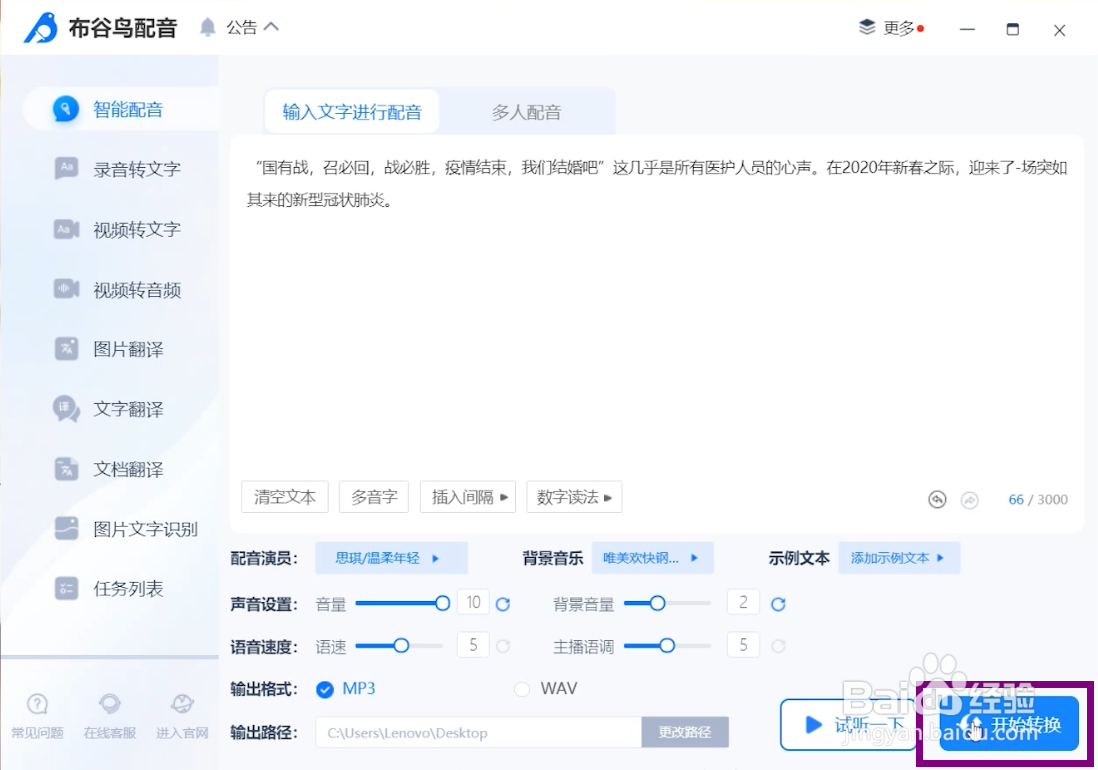The image size is (1098, 770).
Task: Open 图片文字识别 in the sidebar
Action: (145, 529)
